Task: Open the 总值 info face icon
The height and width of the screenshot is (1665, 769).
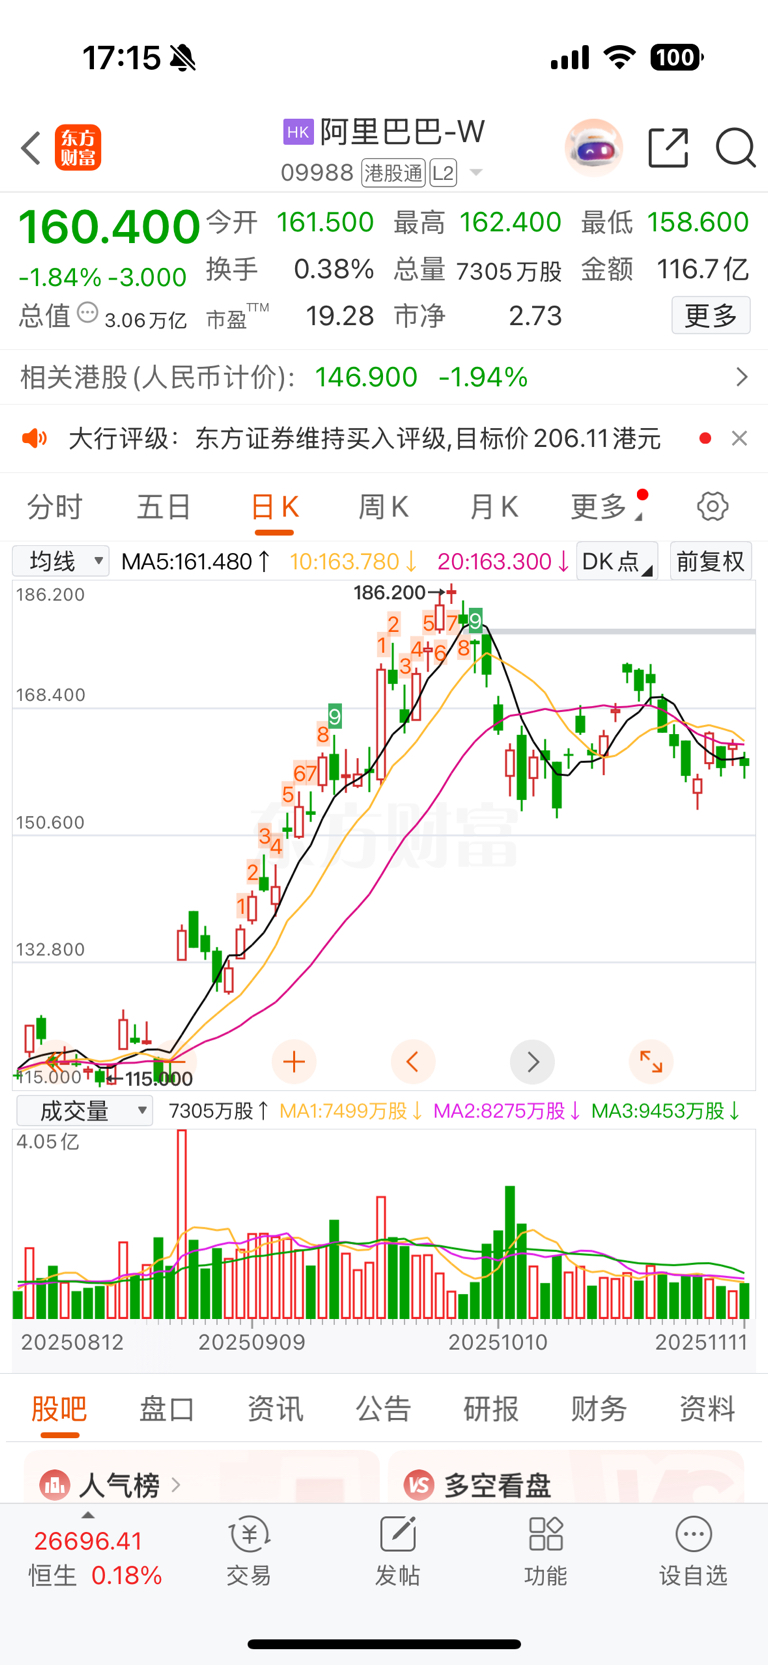Action: coord(88,314)
